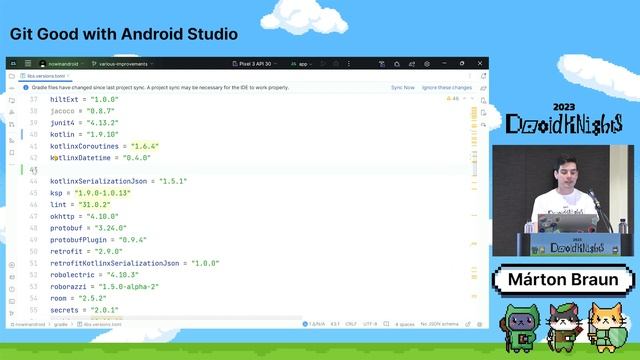Open editor tab options three-dot menu

pos(470,76)
